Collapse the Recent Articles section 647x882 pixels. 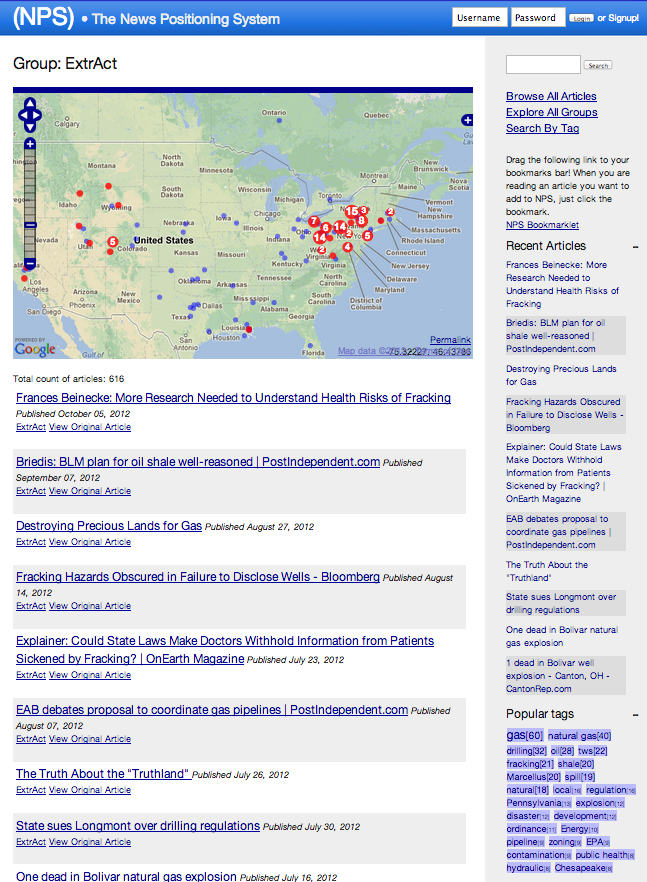tap(635, 247)
